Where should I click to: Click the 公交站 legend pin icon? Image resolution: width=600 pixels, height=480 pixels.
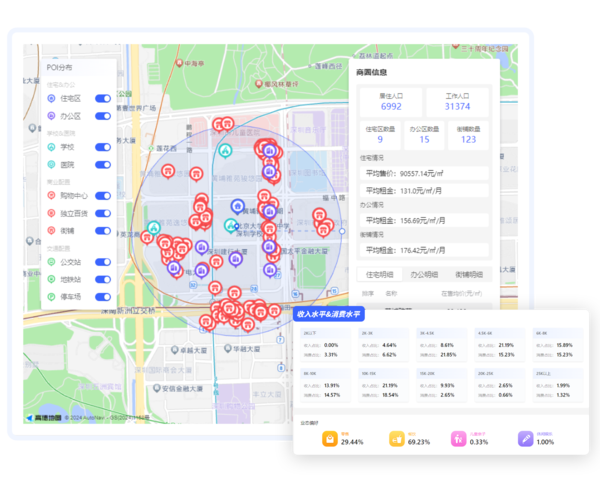coord(51,262)
